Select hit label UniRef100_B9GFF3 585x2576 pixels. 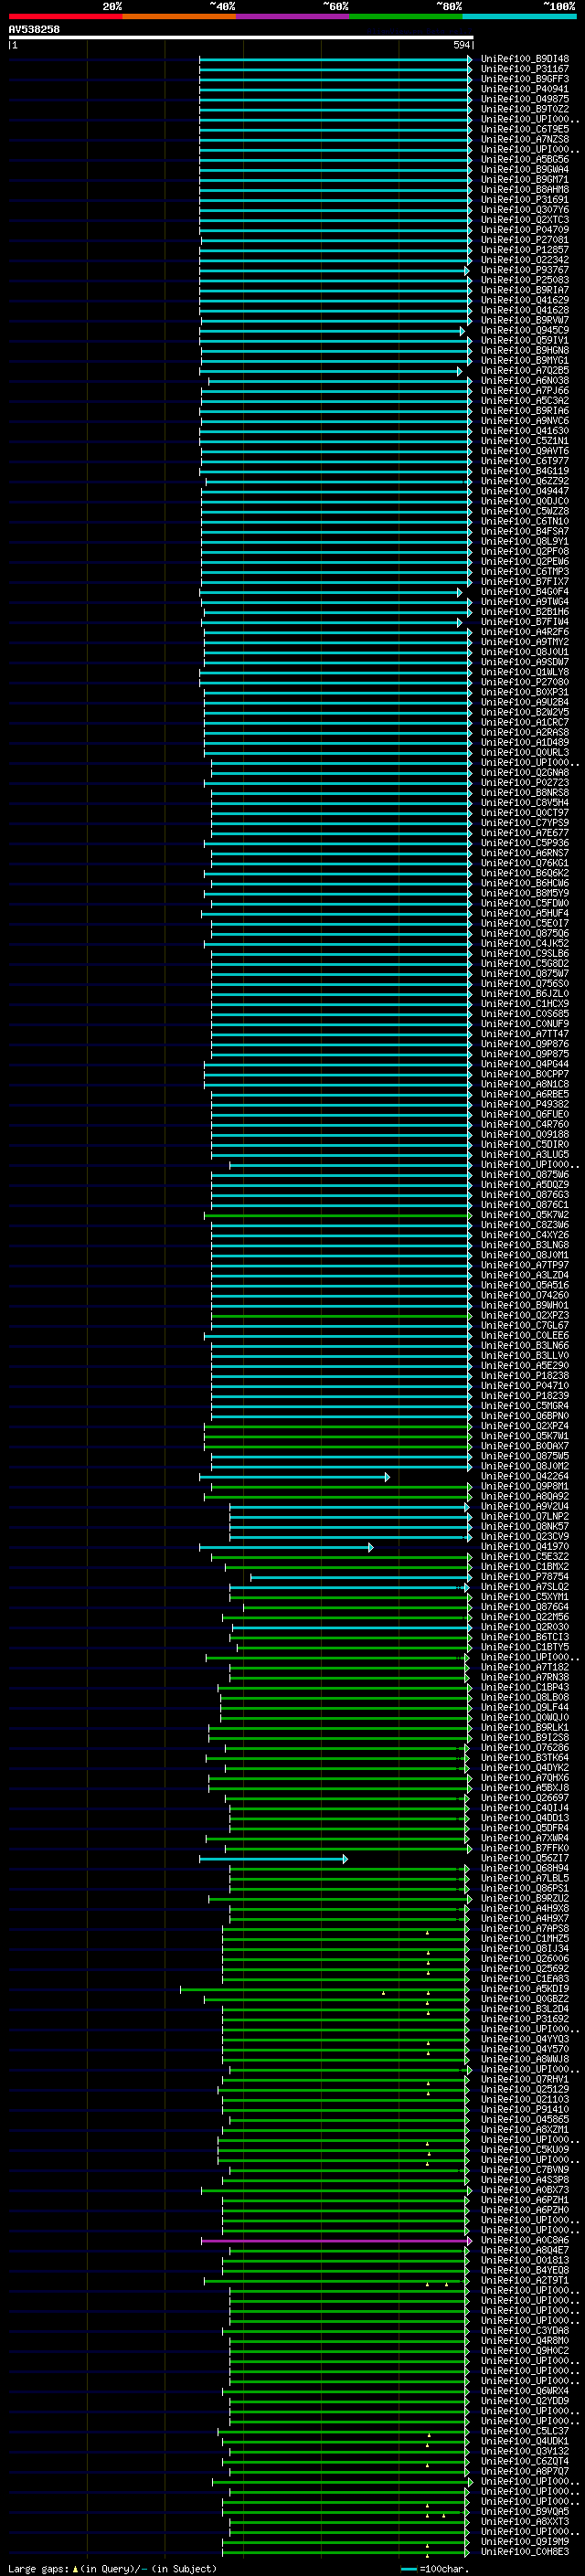tap(524, 79)
